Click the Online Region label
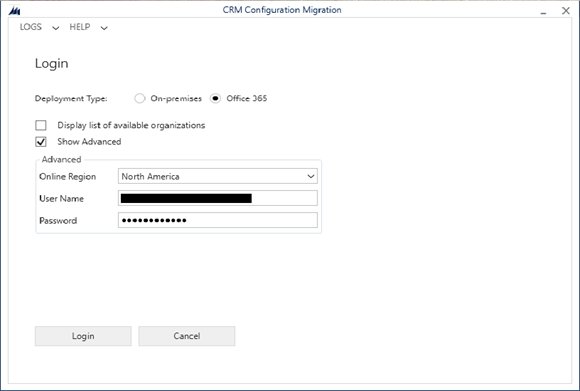580x391 pixels. pos(68,176)
